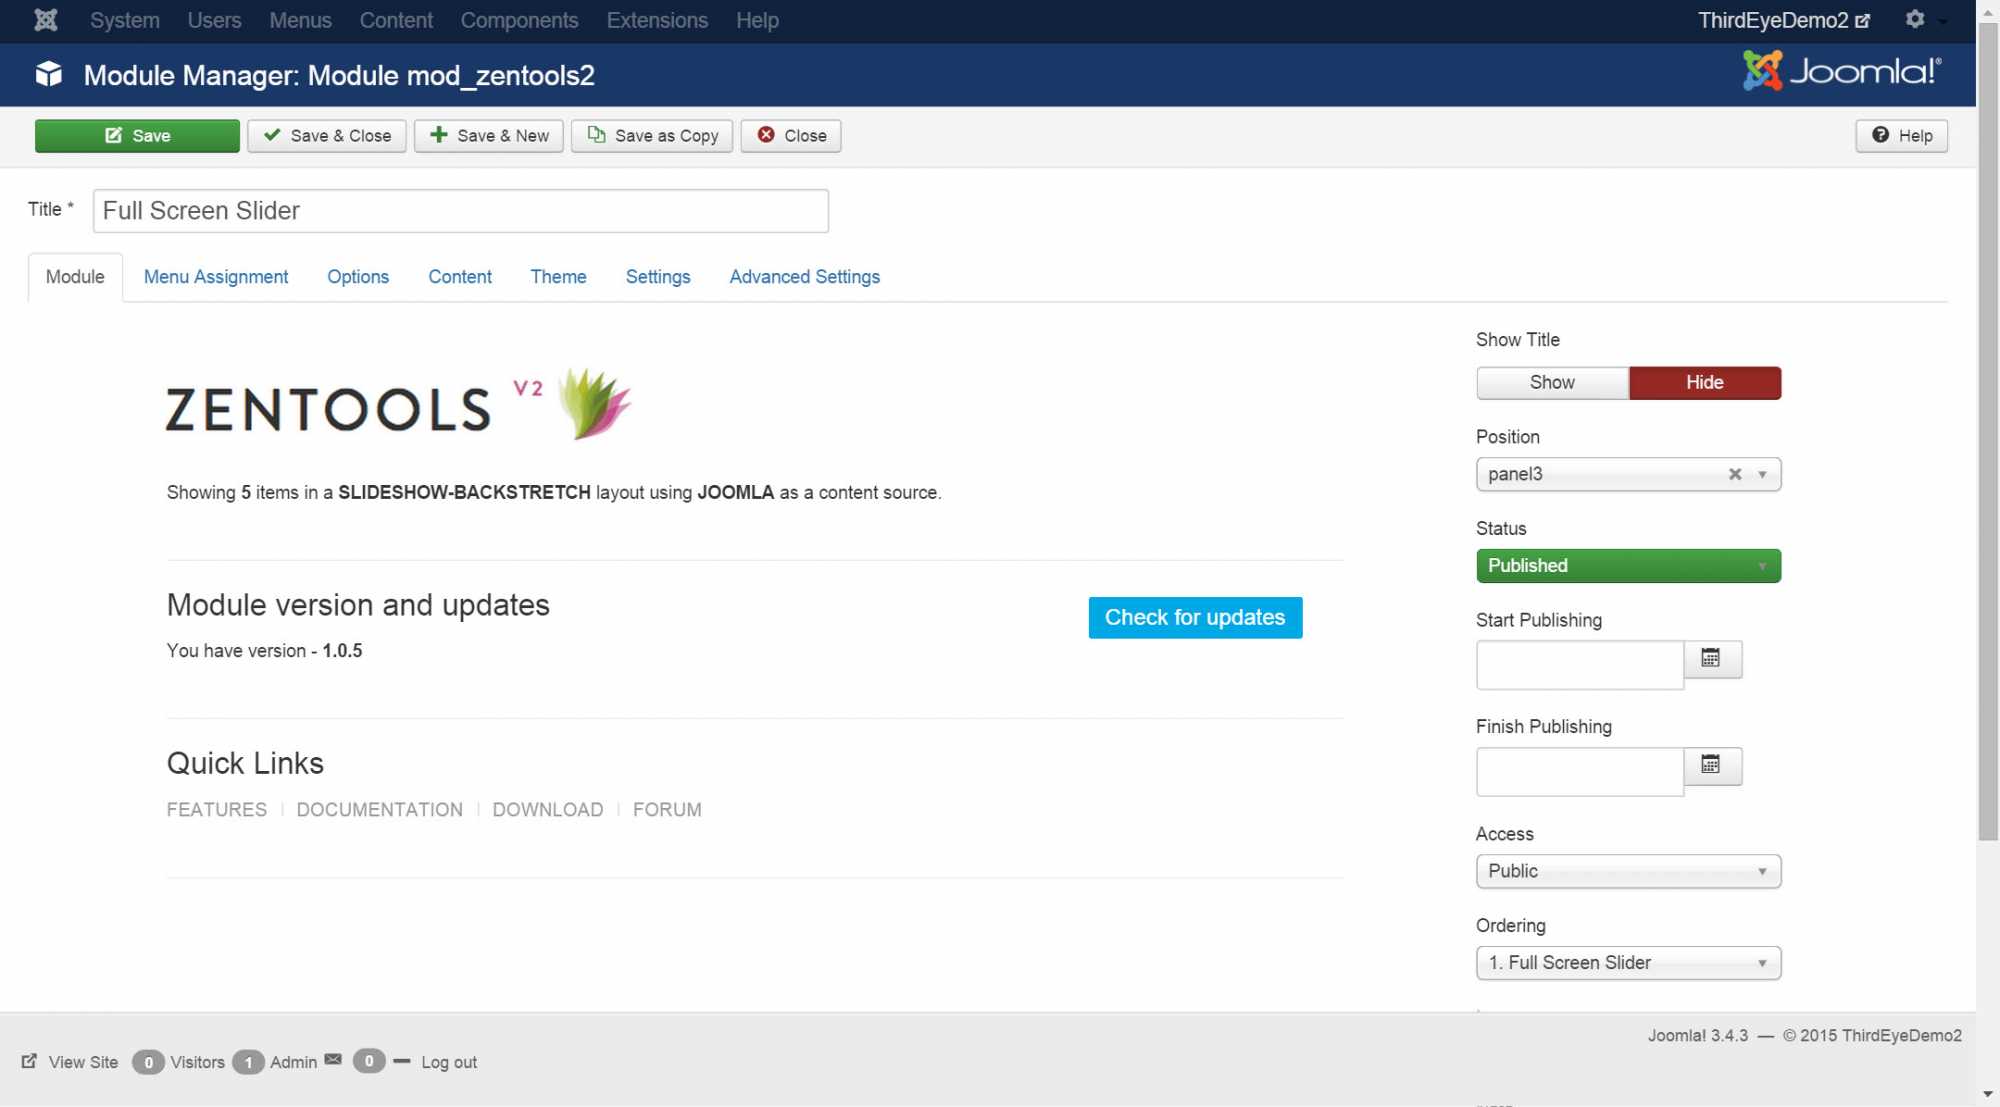Click the scrollbar down arrow
The width and height of the screenshot is (2000, 1107).
[x=1988, y=1095]
